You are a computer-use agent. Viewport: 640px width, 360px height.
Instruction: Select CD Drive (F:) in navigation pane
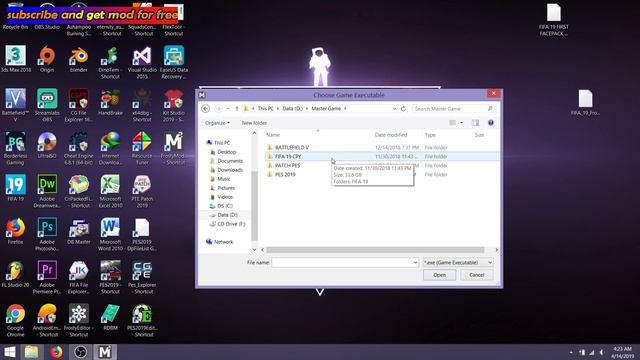(227, 224)
